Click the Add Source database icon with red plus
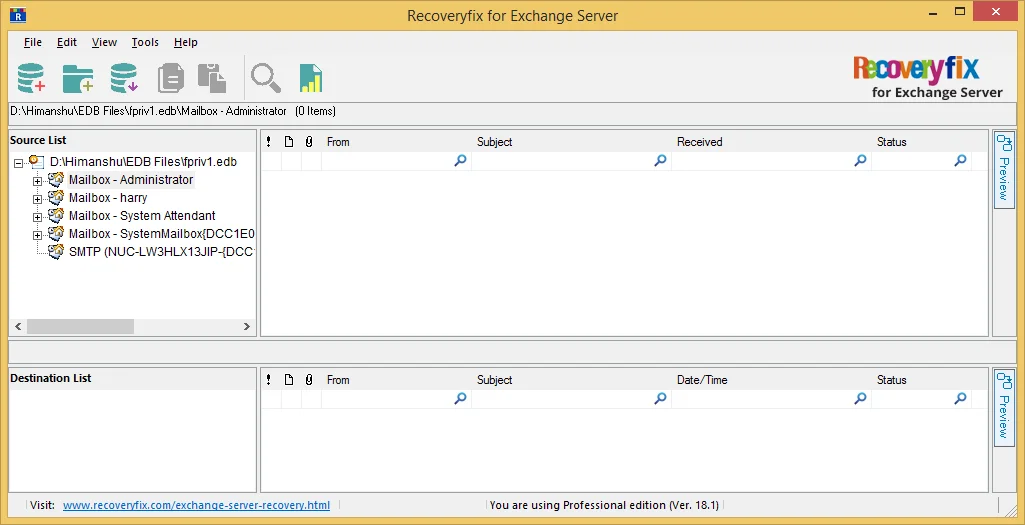1025x525 pixels. (31, 78)
